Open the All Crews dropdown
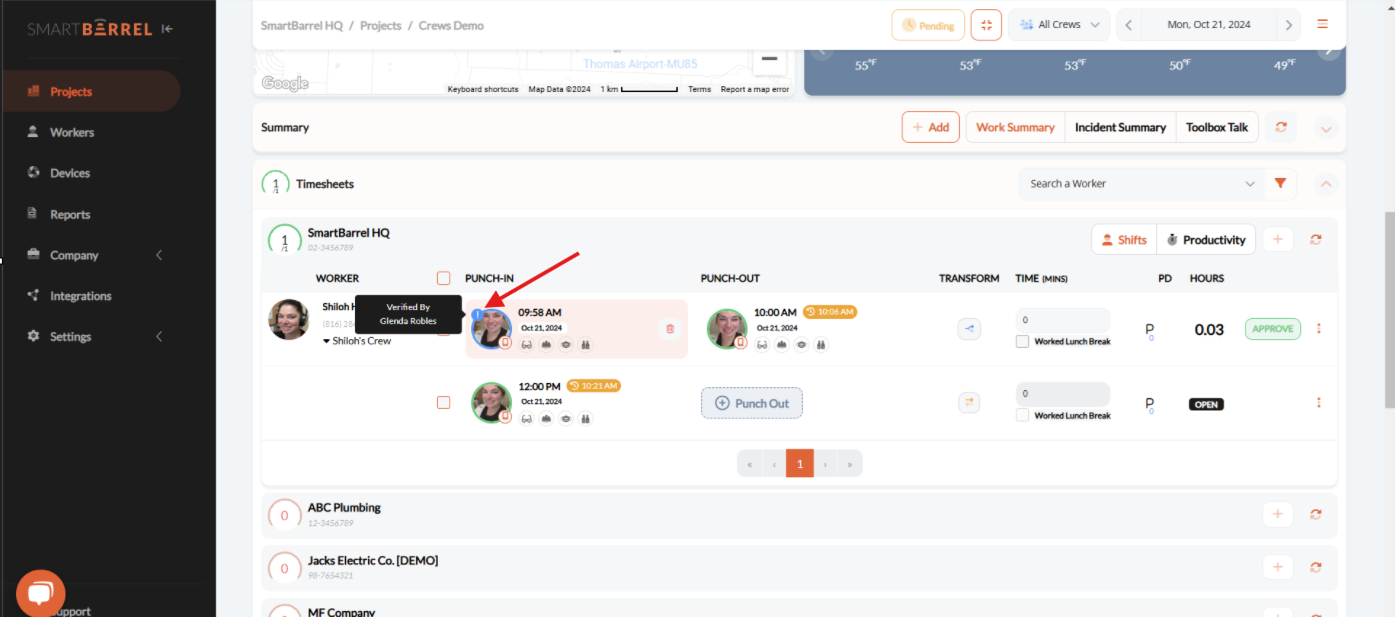This screenshot has width=1395, height=617. pyautogui.click(x=1059, y=25)
